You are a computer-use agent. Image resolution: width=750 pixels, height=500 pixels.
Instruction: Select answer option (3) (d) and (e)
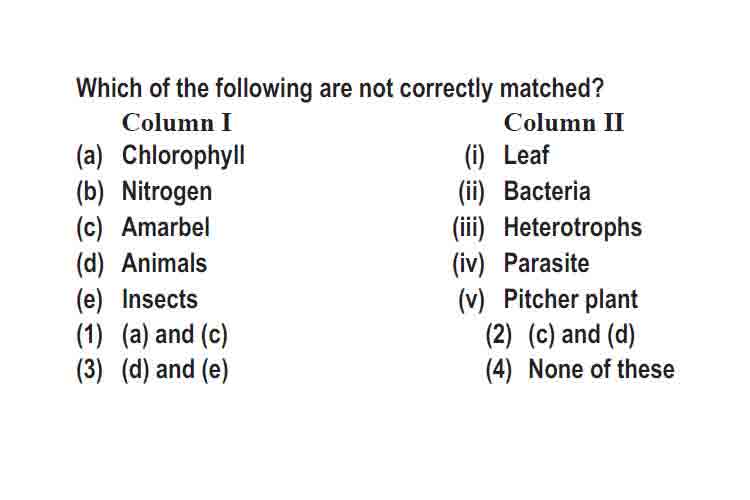tap(152, 370)
